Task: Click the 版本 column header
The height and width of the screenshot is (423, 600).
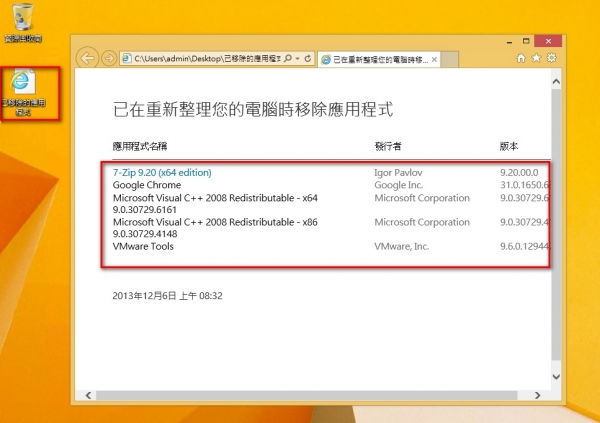Action: coord(509,146)
